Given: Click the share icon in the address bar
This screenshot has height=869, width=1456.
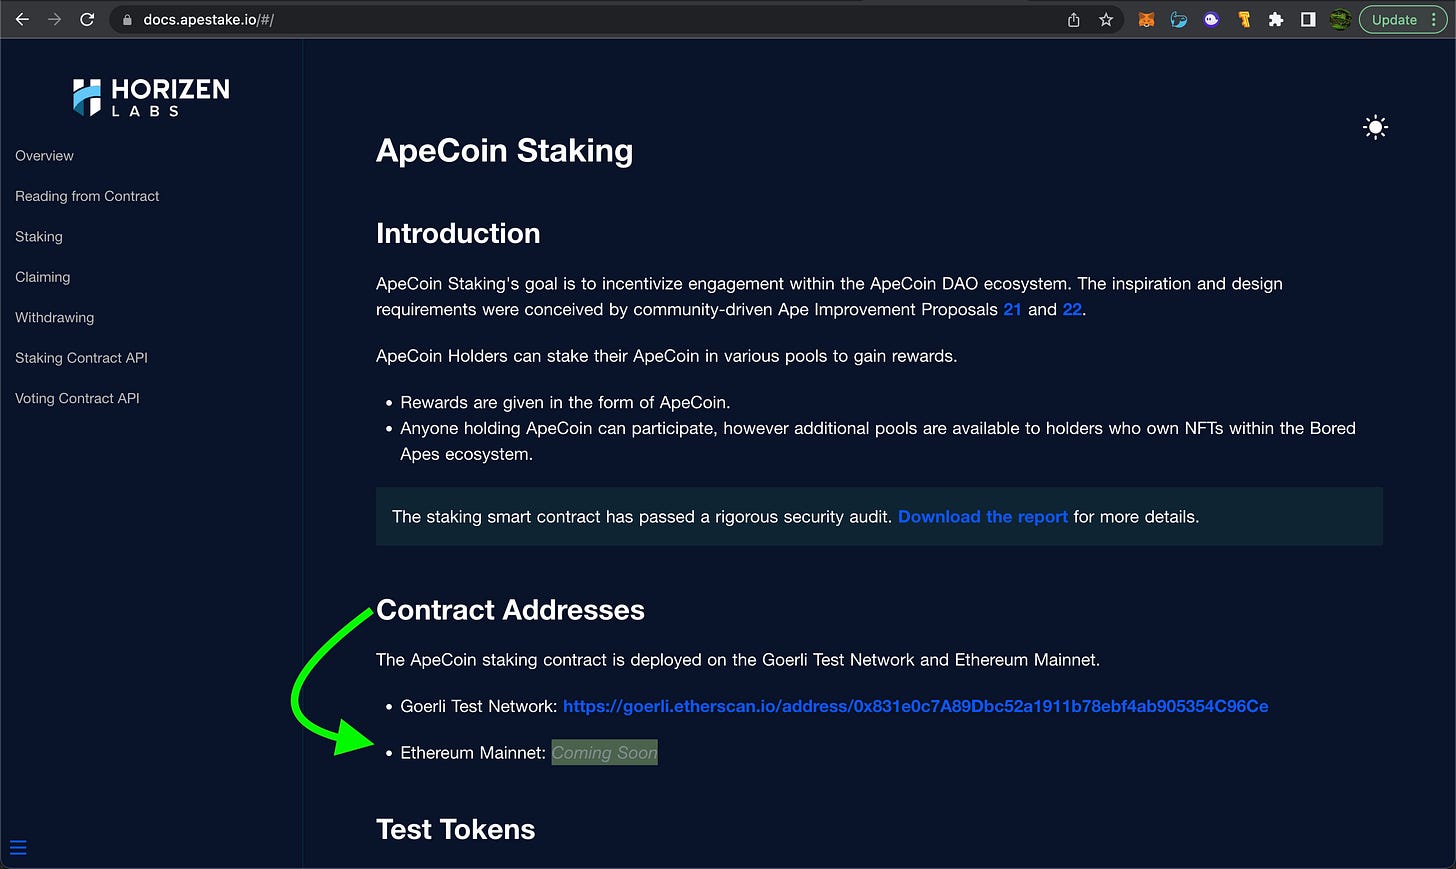Looking at the screenshot, I should (x=1071, y=19).
